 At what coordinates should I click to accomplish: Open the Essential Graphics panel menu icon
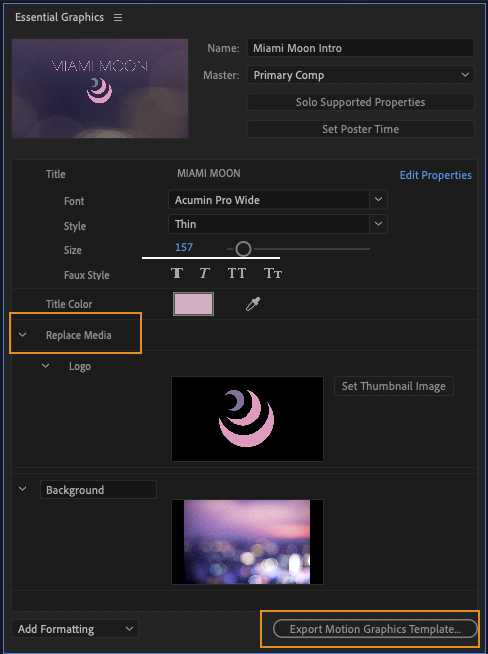(x=118, y=18)
